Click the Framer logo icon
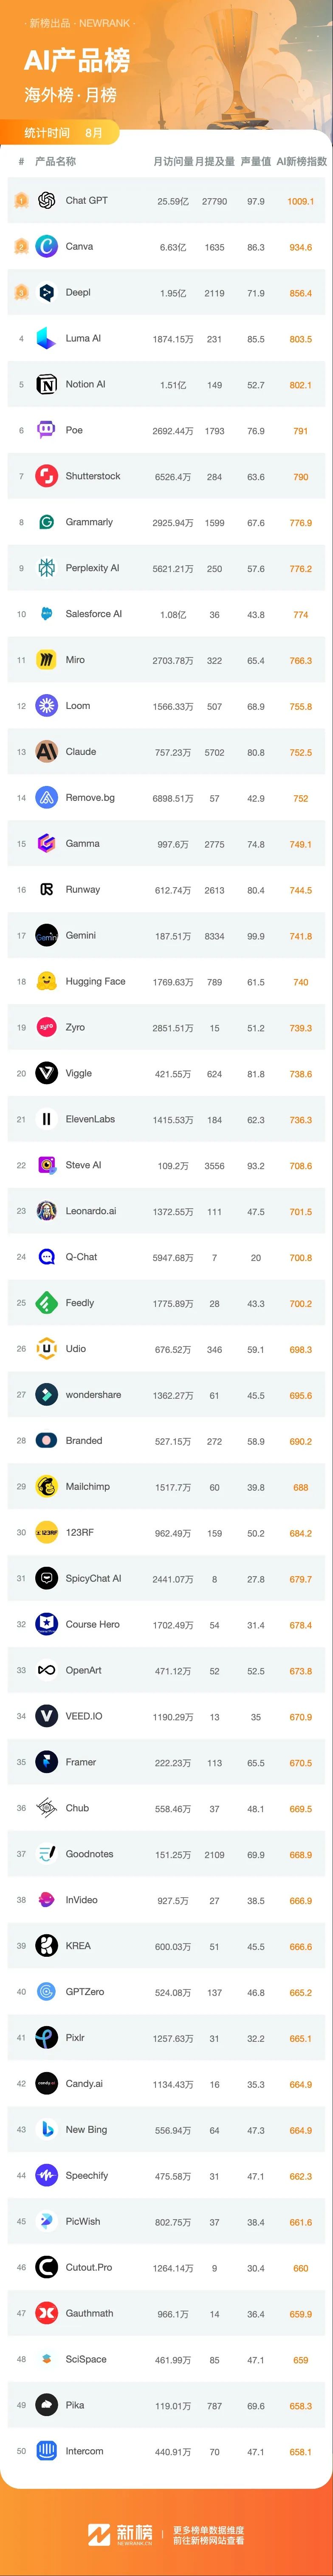This screenshot has width=333, height=2576. click(46, 1763)
